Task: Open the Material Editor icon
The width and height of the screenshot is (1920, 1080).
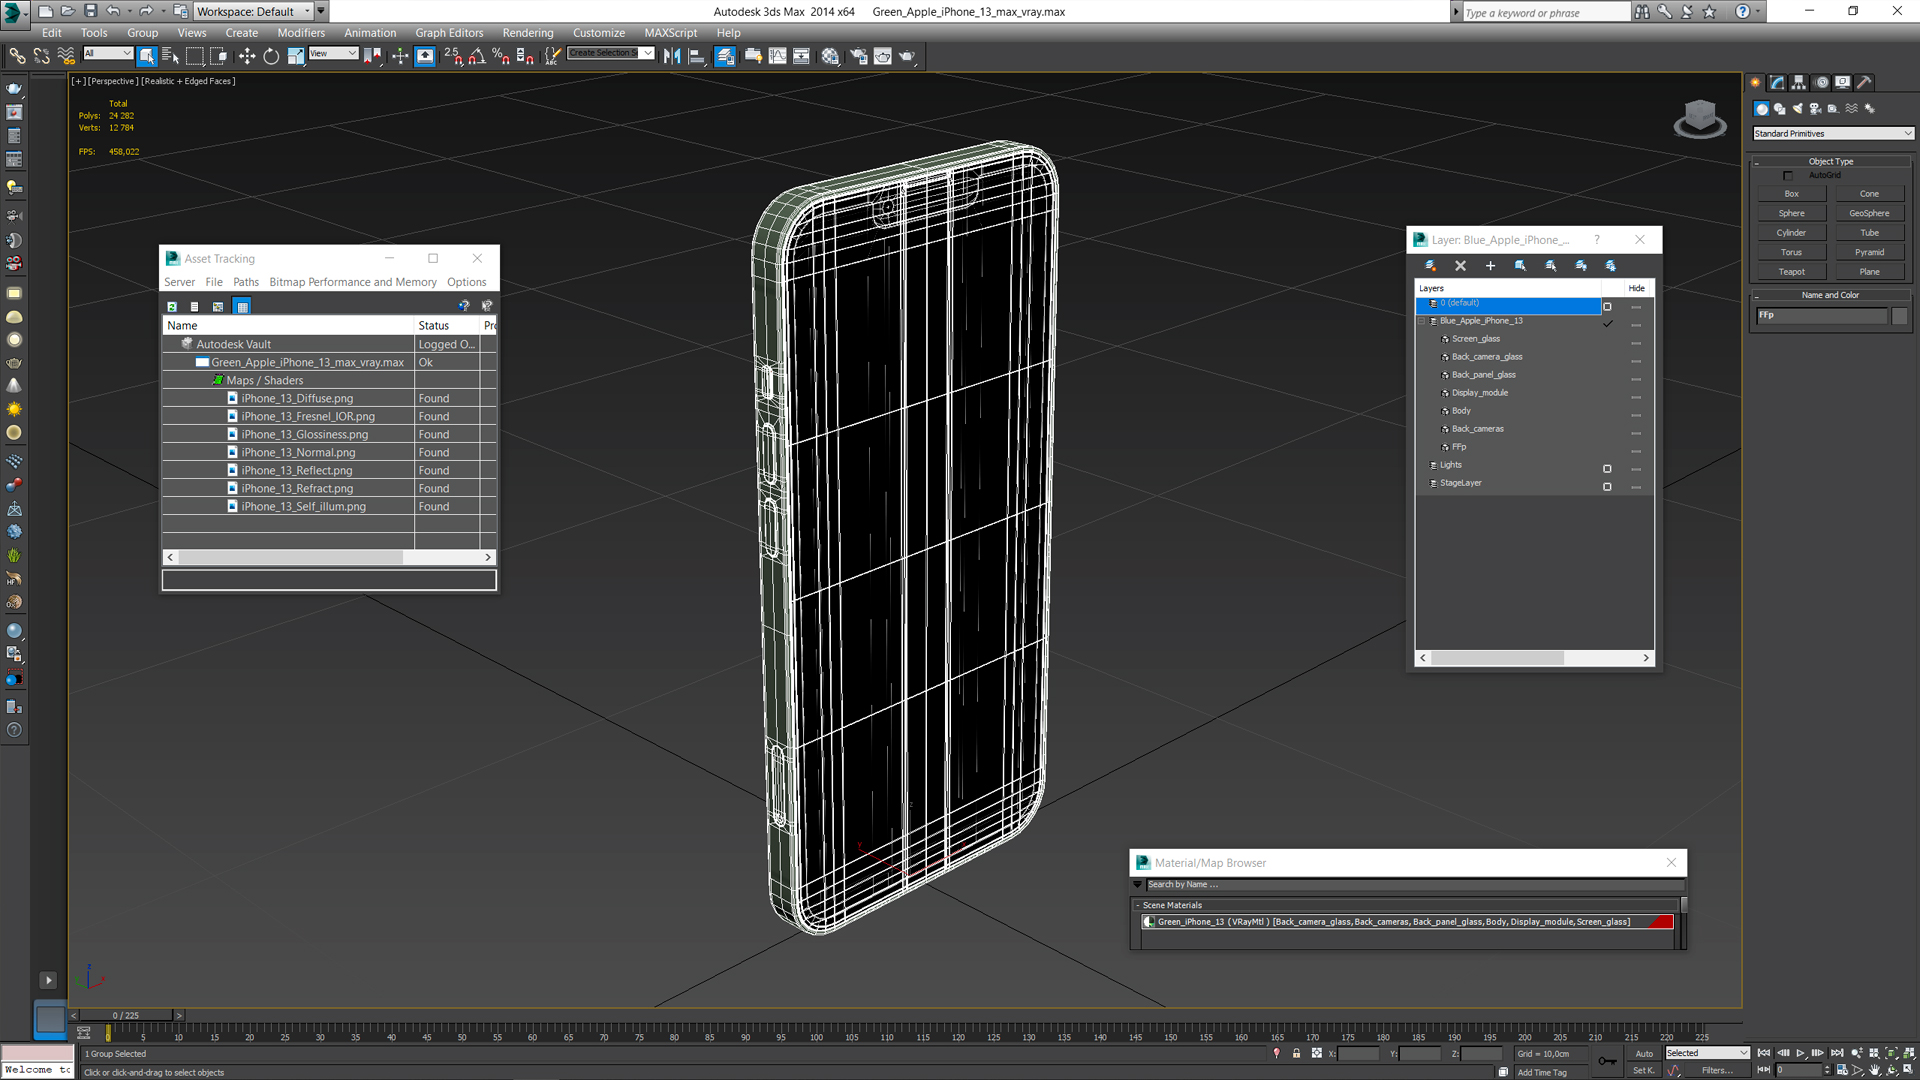Action: (x=830, y=57)
